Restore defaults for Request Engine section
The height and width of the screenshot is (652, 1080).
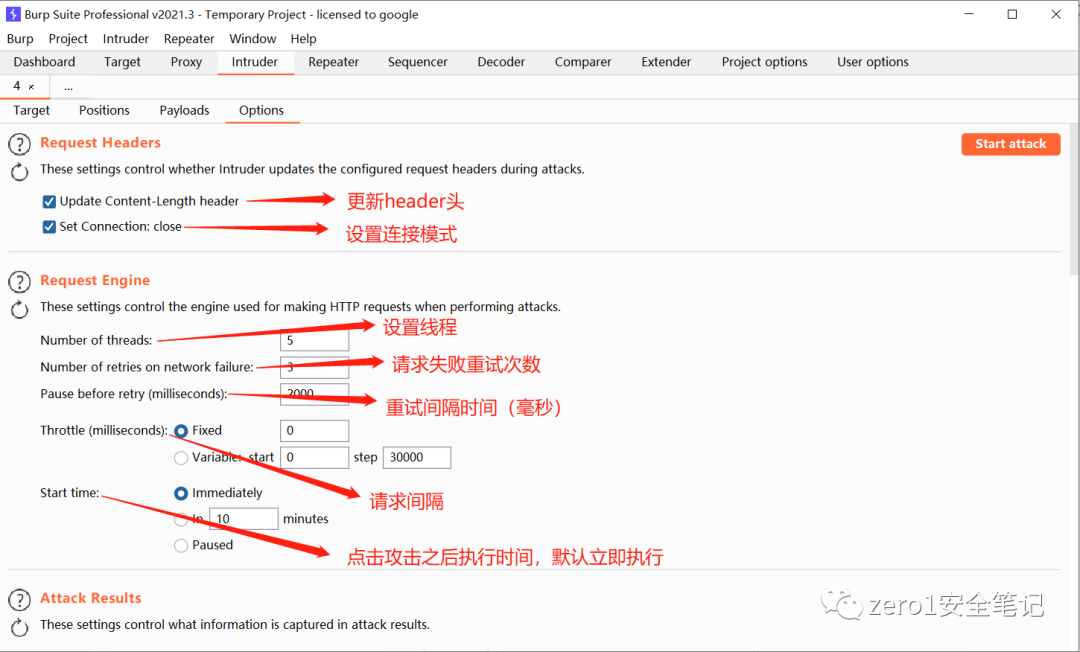tap(19, 310)
